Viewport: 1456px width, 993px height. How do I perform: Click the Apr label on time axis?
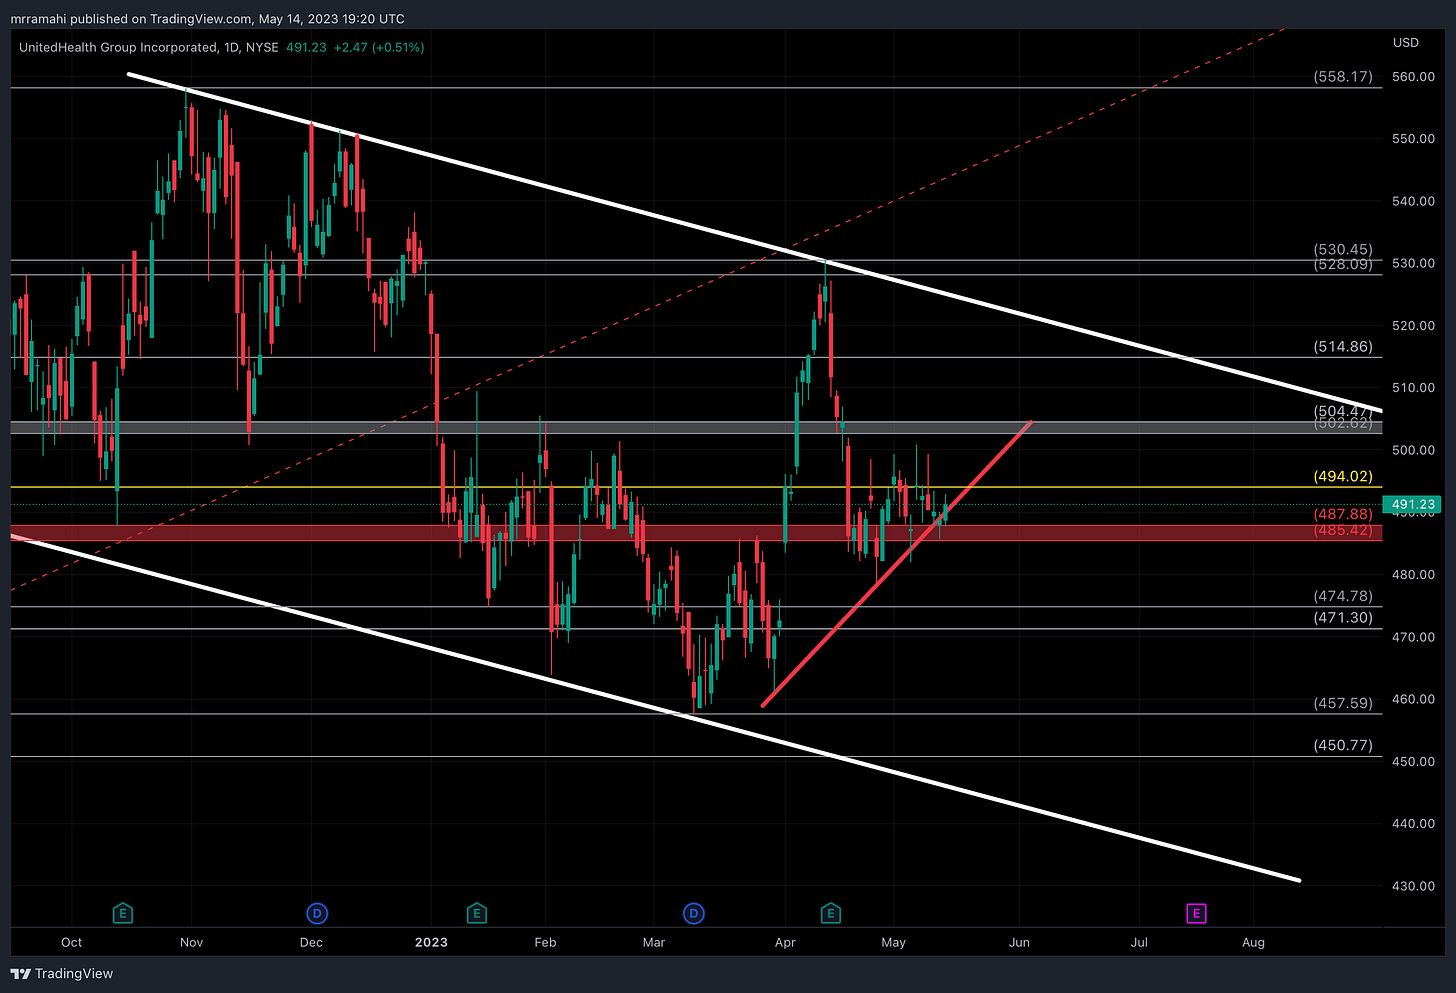tap(785, 942)
